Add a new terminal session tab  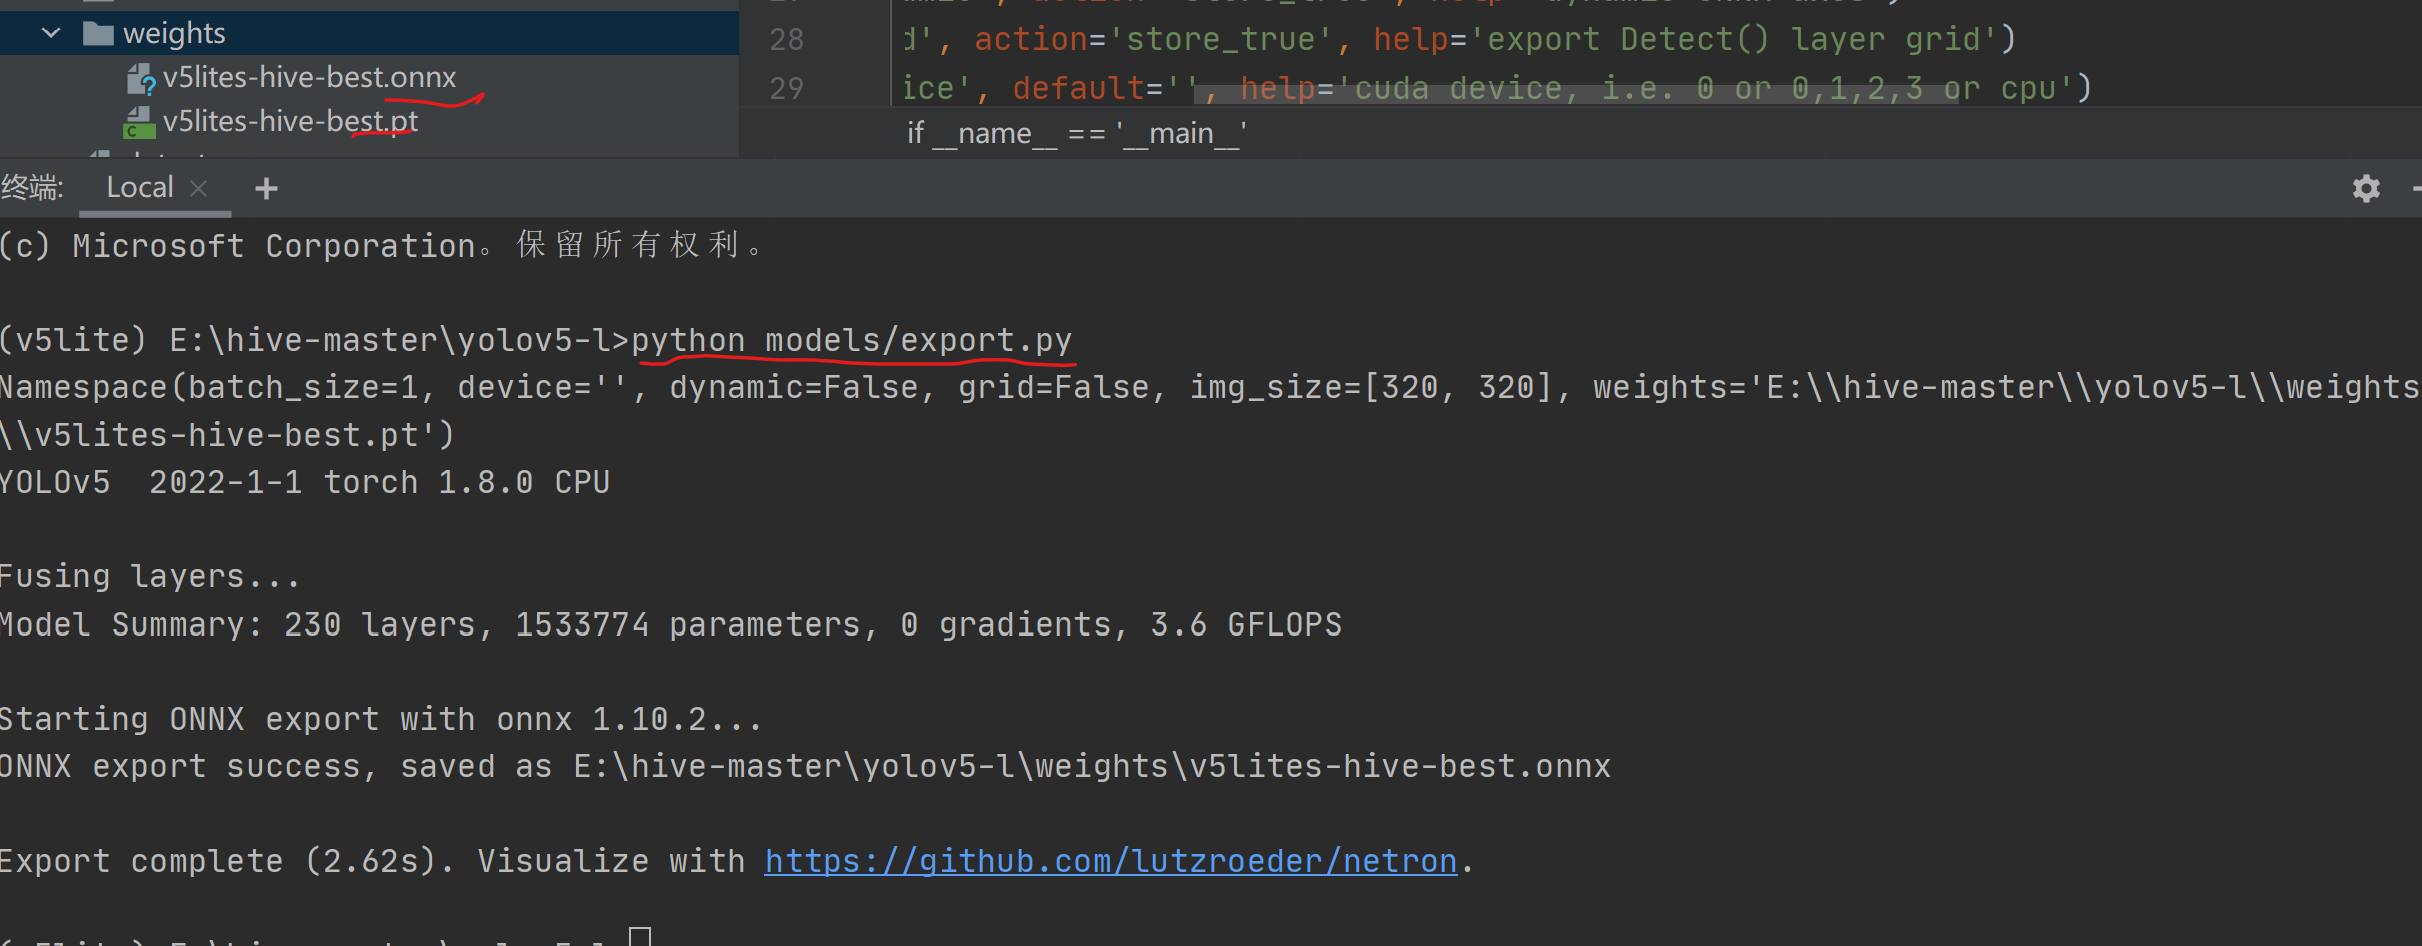(x=266, y=188)
